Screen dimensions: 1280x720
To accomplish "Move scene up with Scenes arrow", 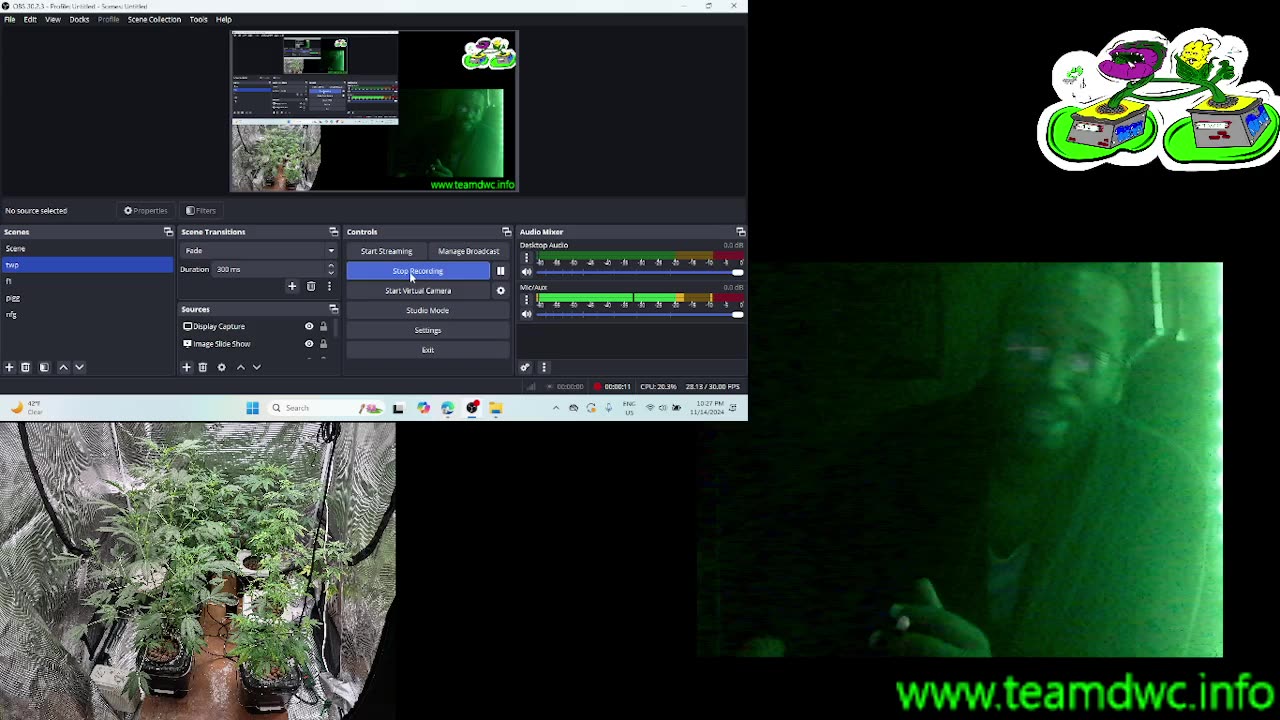I will [63, 367].
